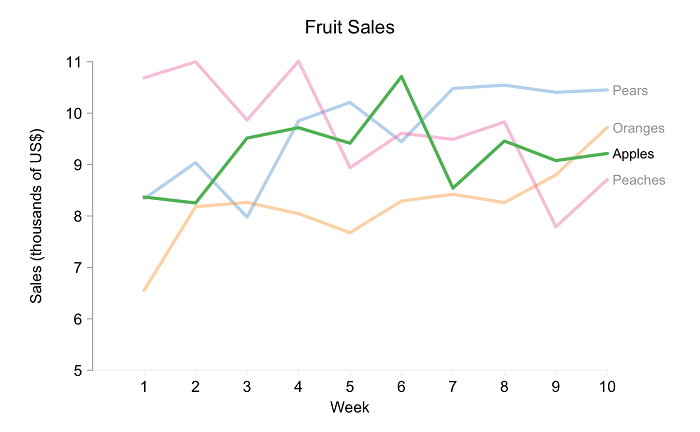
Task: Click the "Week" x-axis title
Action: tap(350, 407)
